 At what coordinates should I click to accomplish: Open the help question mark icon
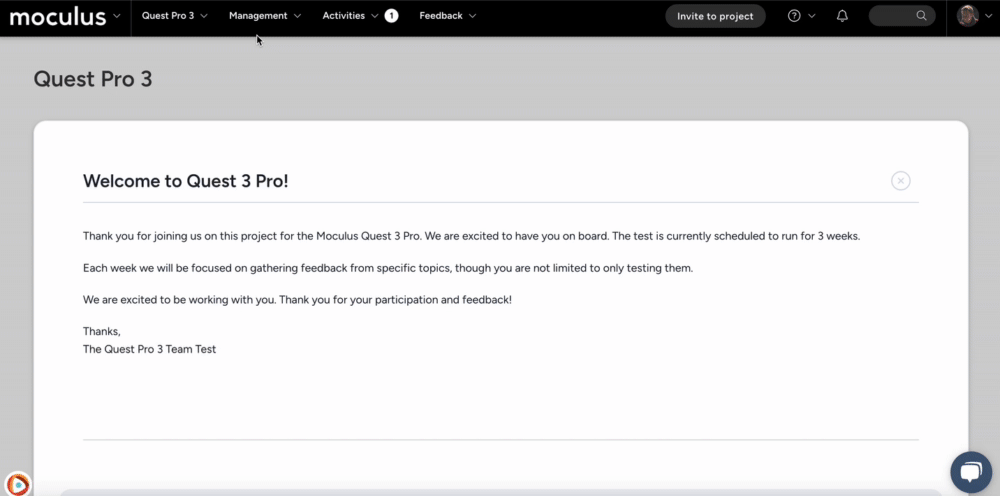[x=794, y=16]
